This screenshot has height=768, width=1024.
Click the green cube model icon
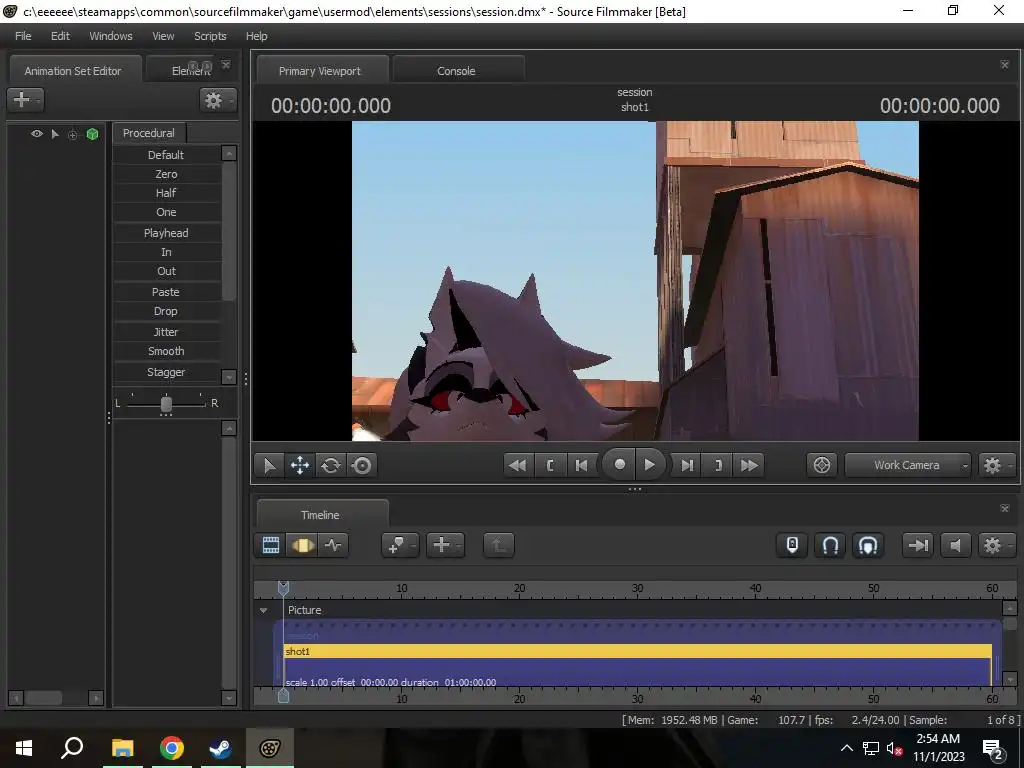92,134
